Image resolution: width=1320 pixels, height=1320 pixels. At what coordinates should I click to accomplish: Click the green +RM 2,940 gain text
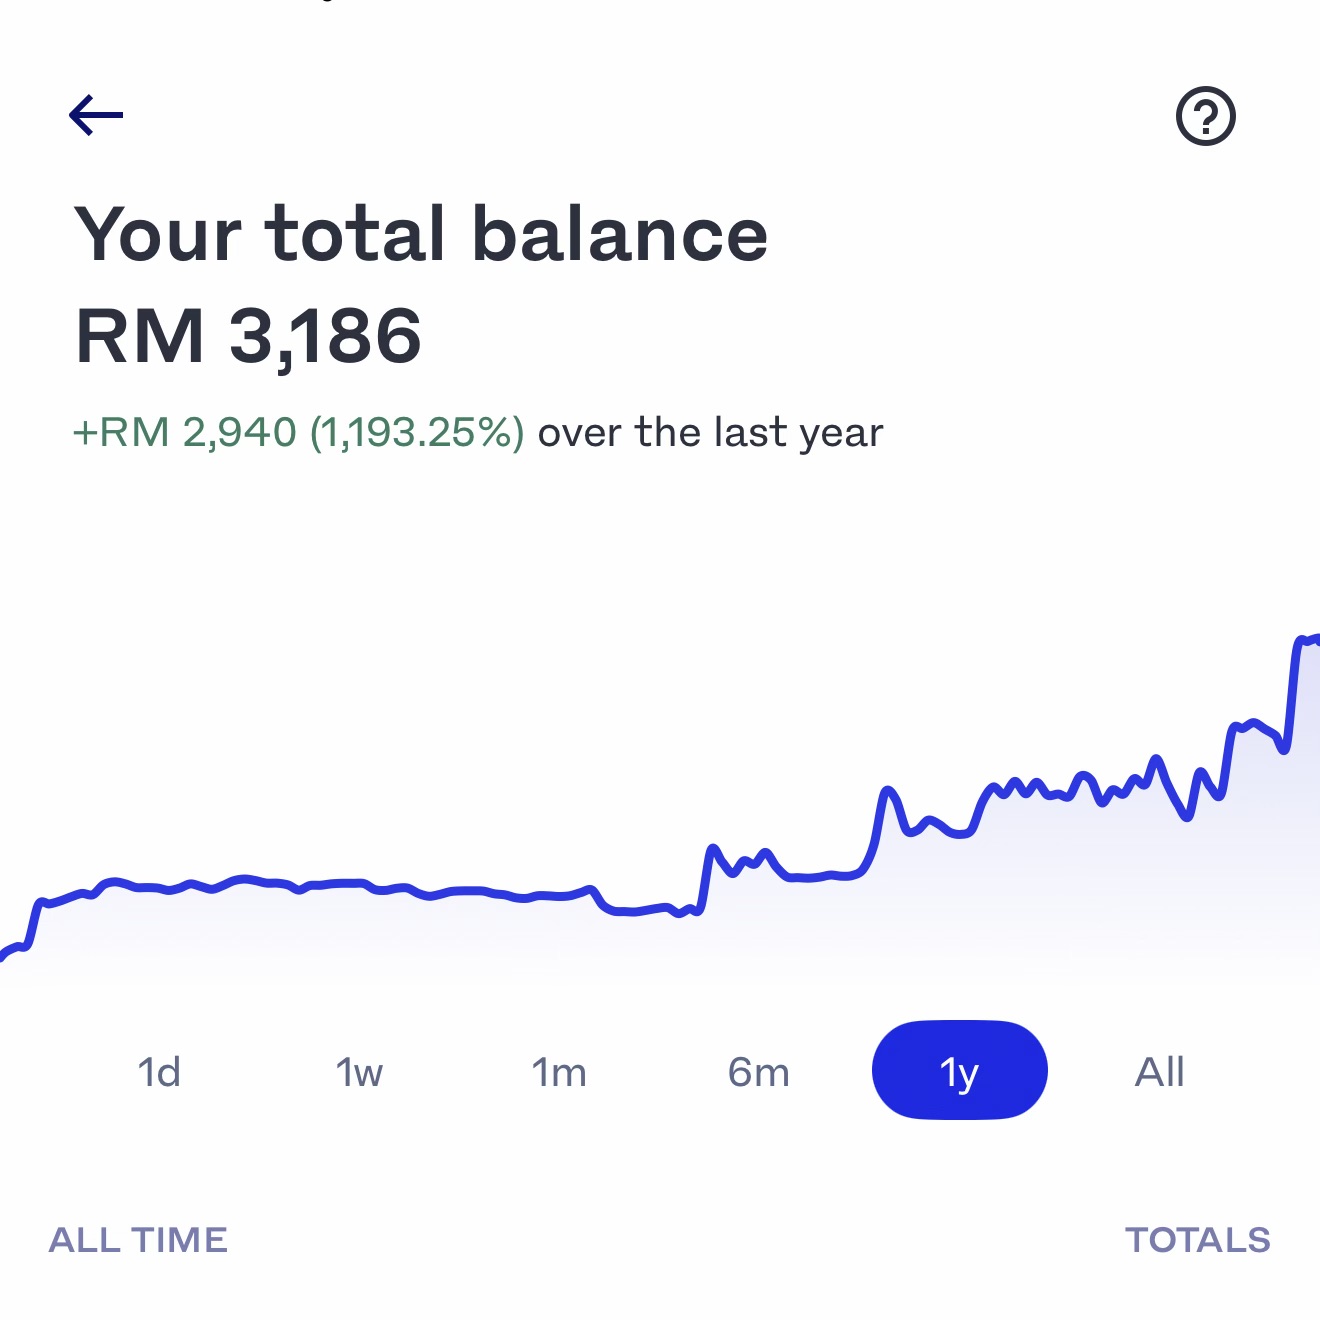click(x=298, y=433)
